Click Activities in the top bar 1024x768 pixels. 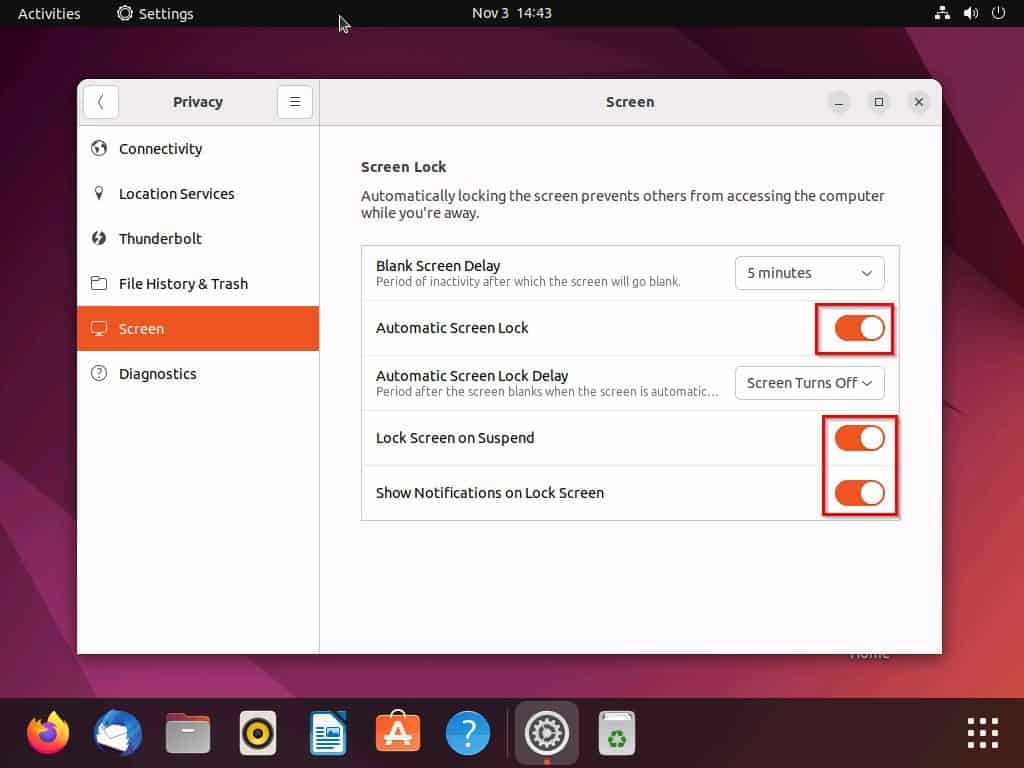(49, 13)
